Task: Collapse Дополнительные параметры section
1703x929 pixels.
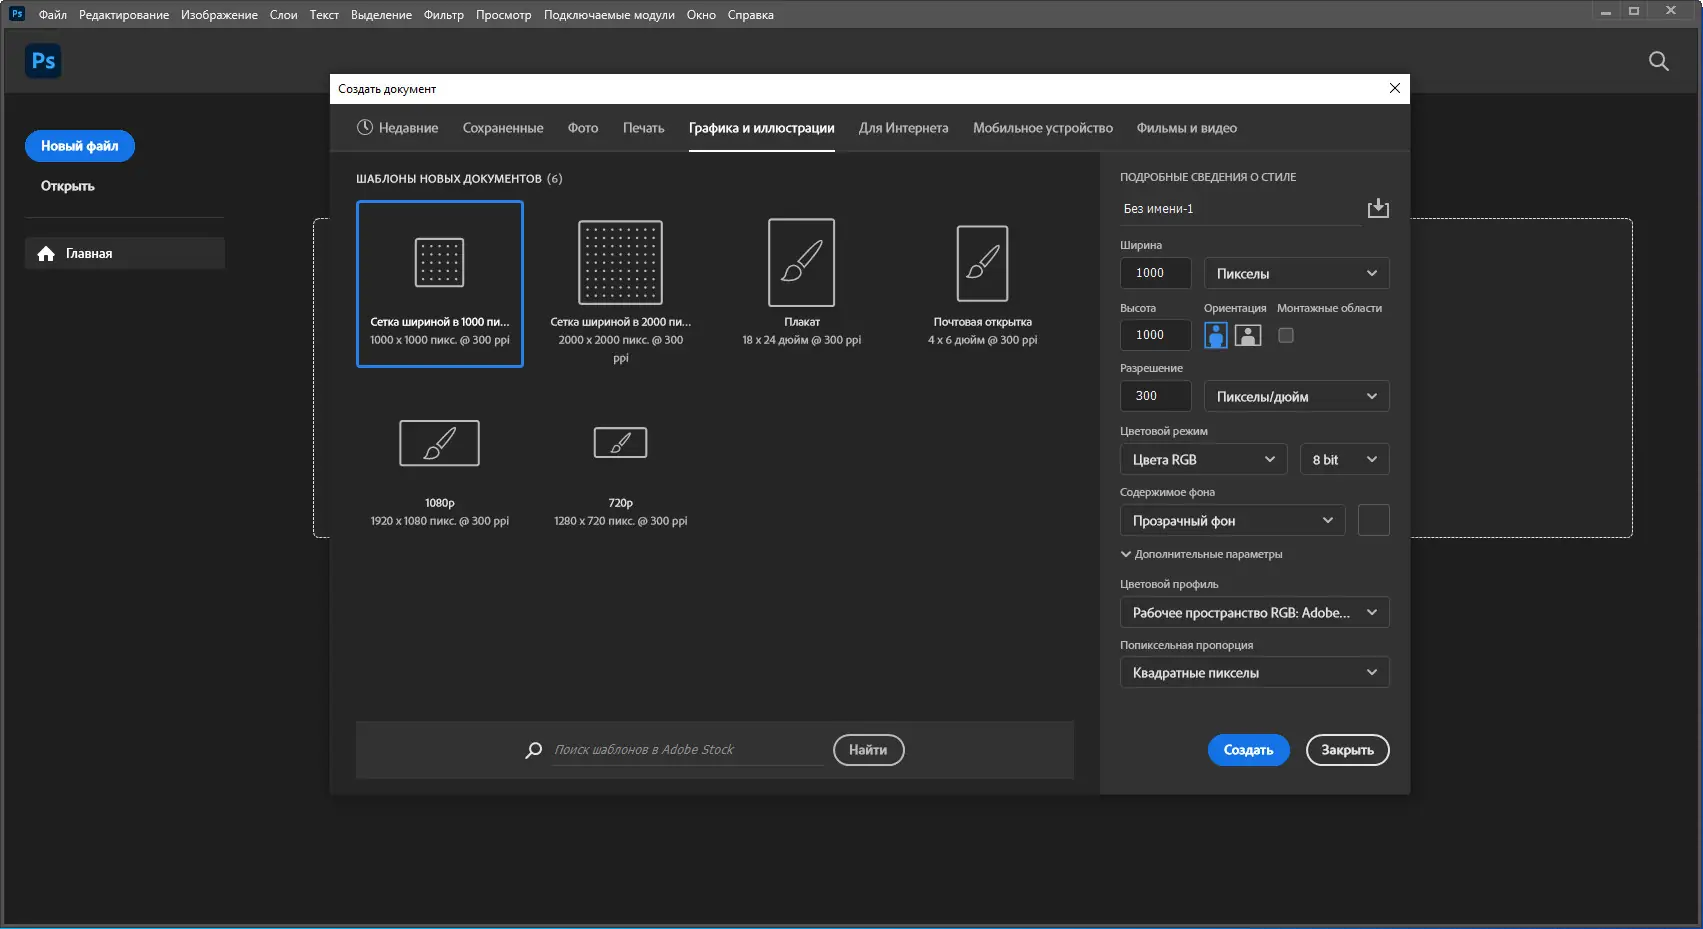Action: (1201, 554)
